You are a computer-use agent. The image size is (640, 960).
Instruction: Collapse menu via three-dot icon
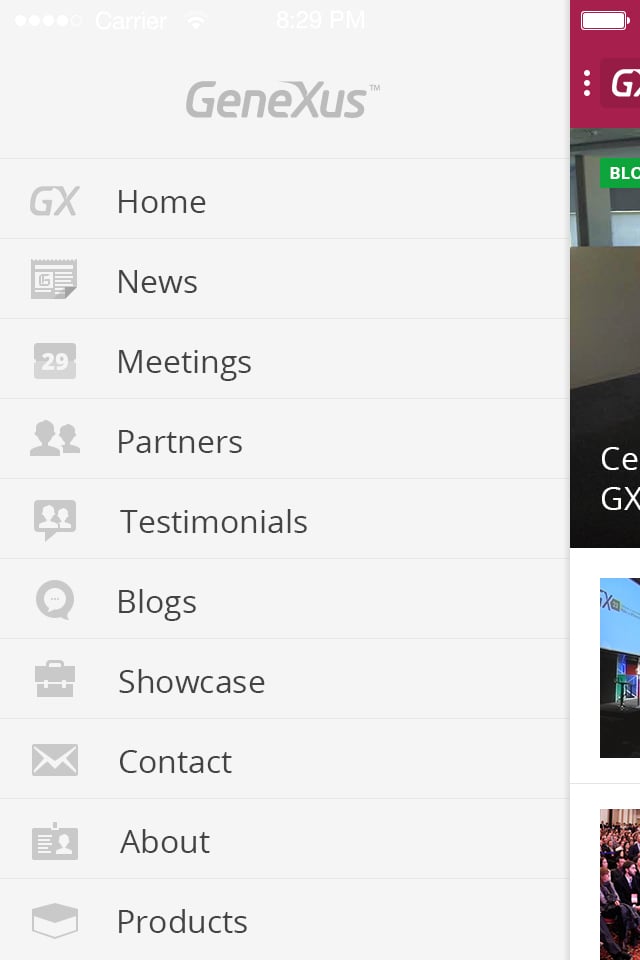587,83
